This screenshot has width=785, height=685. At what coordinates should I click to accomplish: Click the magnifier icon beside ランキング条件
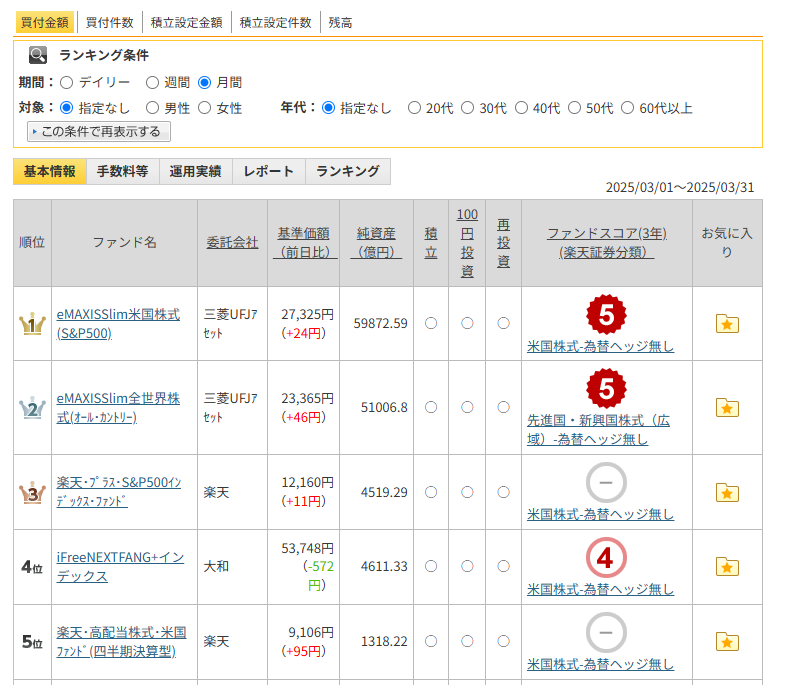[38, 55]
